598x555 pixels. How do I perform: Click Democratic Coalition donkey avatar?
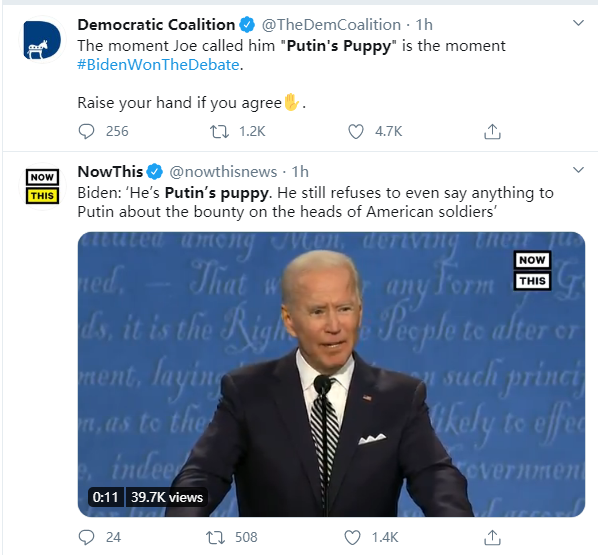point(42,40)
